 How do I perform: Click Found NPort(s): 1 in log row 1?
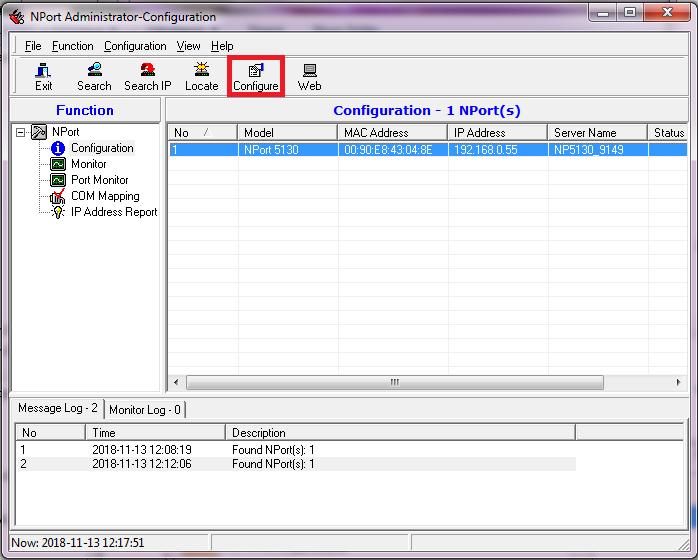(273, 450)
